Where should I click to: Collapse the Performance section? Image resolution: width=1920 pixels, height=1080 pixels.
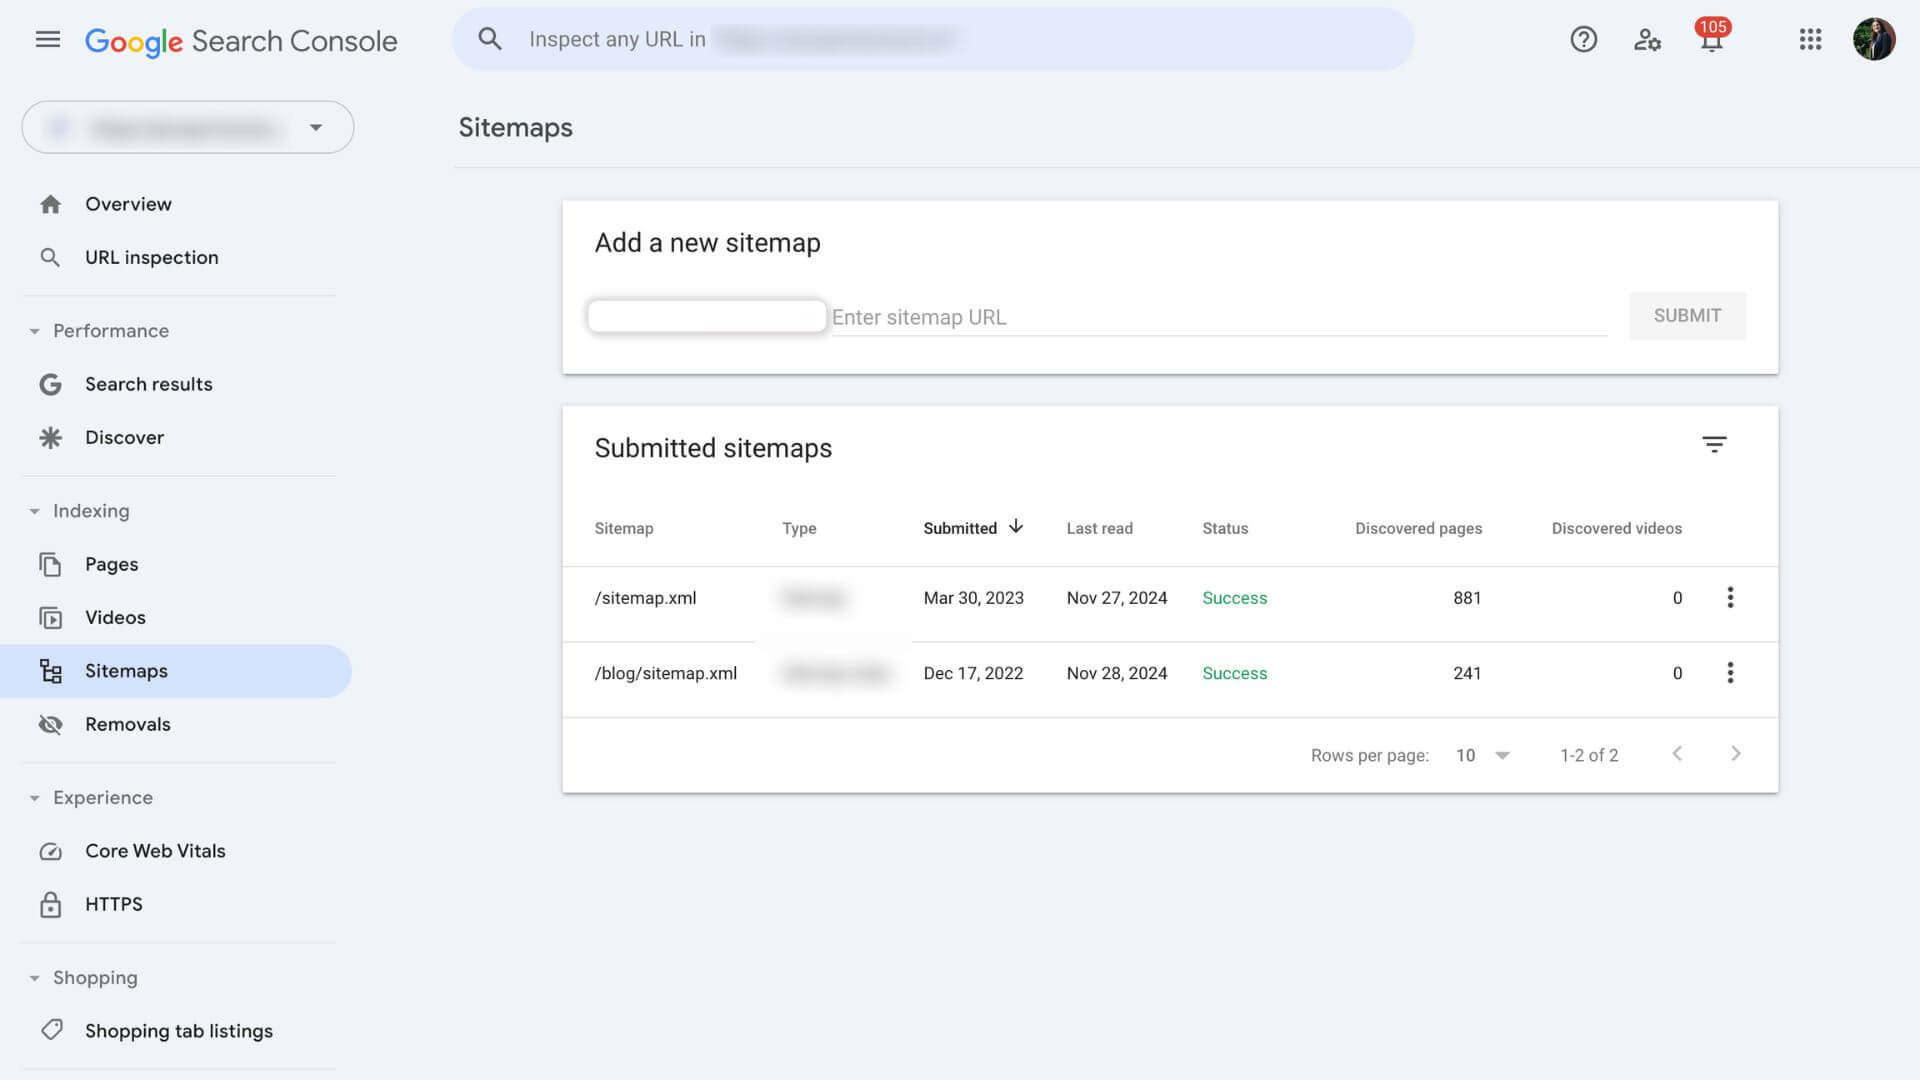click(33, 330)
